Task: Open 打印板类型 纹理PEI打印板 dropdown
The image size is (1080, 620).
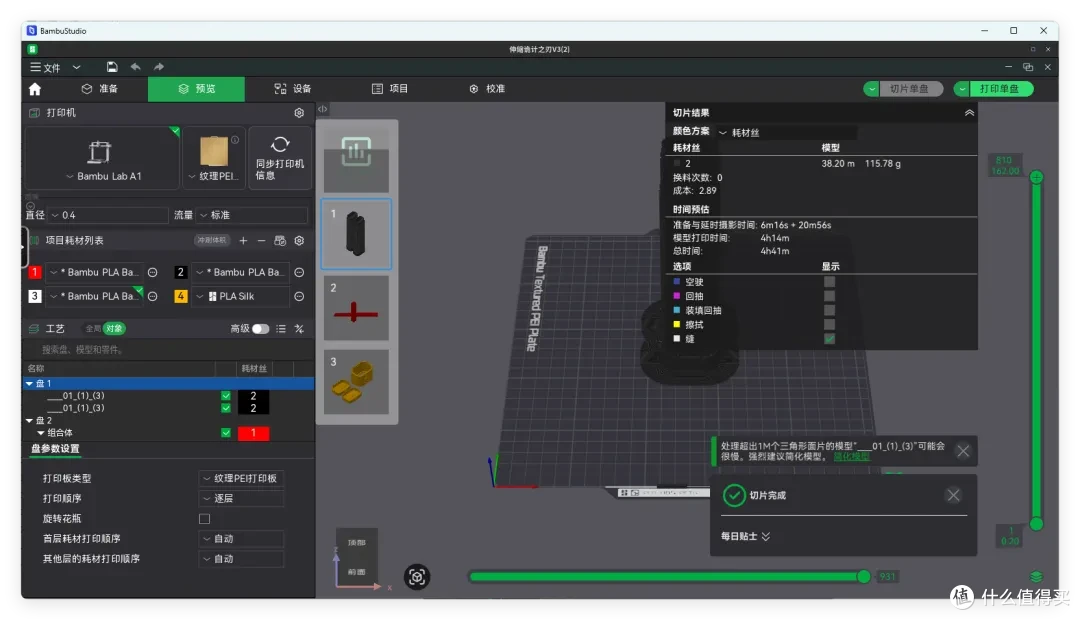Action: [241, 478]
